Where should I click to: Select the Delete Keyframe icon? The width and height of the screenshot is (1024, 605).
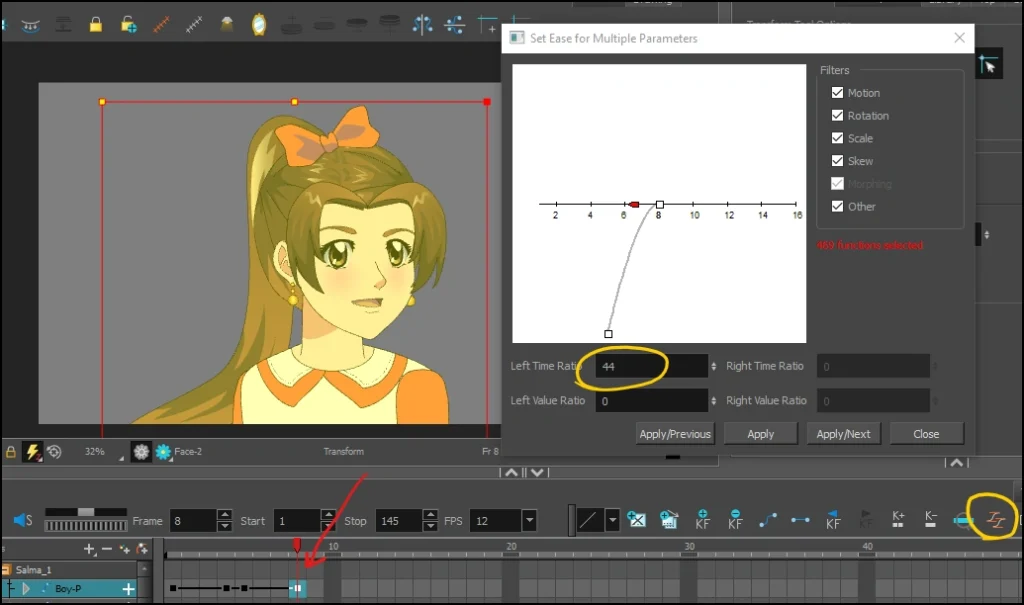(736, 521)
